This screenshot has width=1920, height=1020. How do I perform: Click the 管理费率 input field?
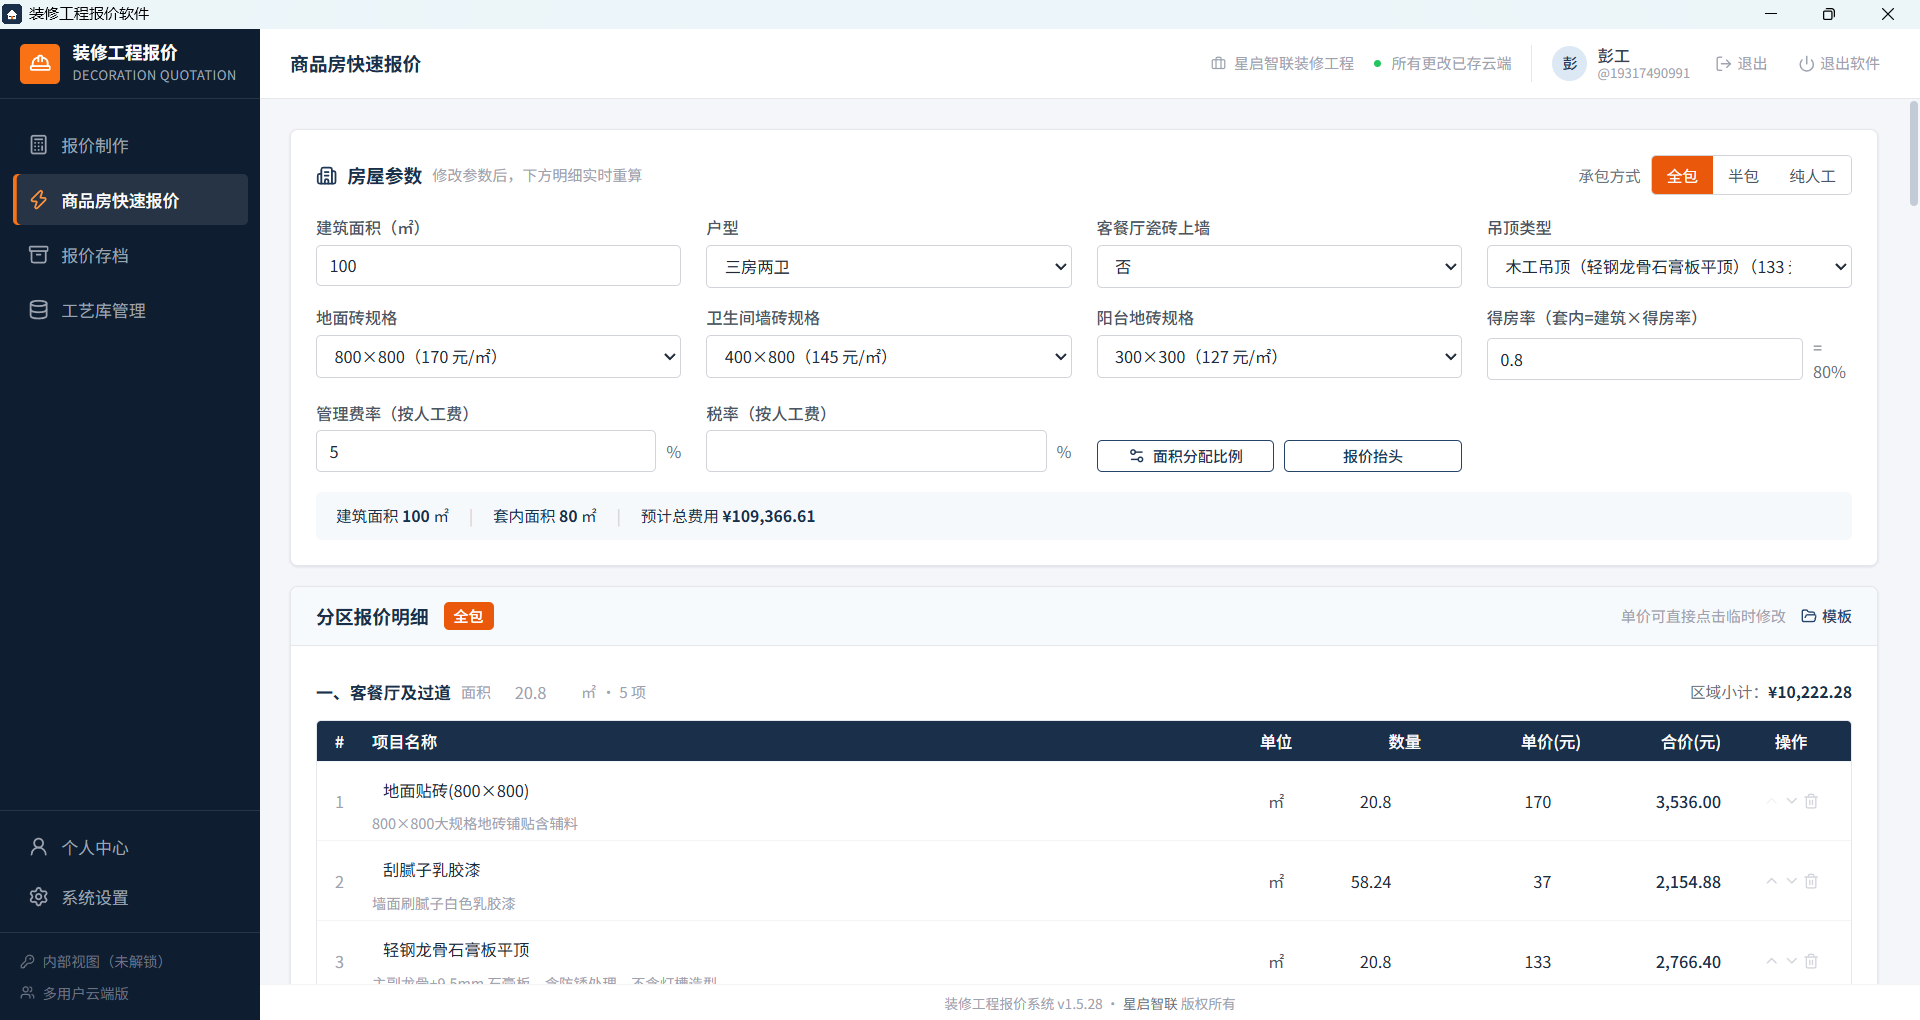pyautogui.click(x=486, y=451)
